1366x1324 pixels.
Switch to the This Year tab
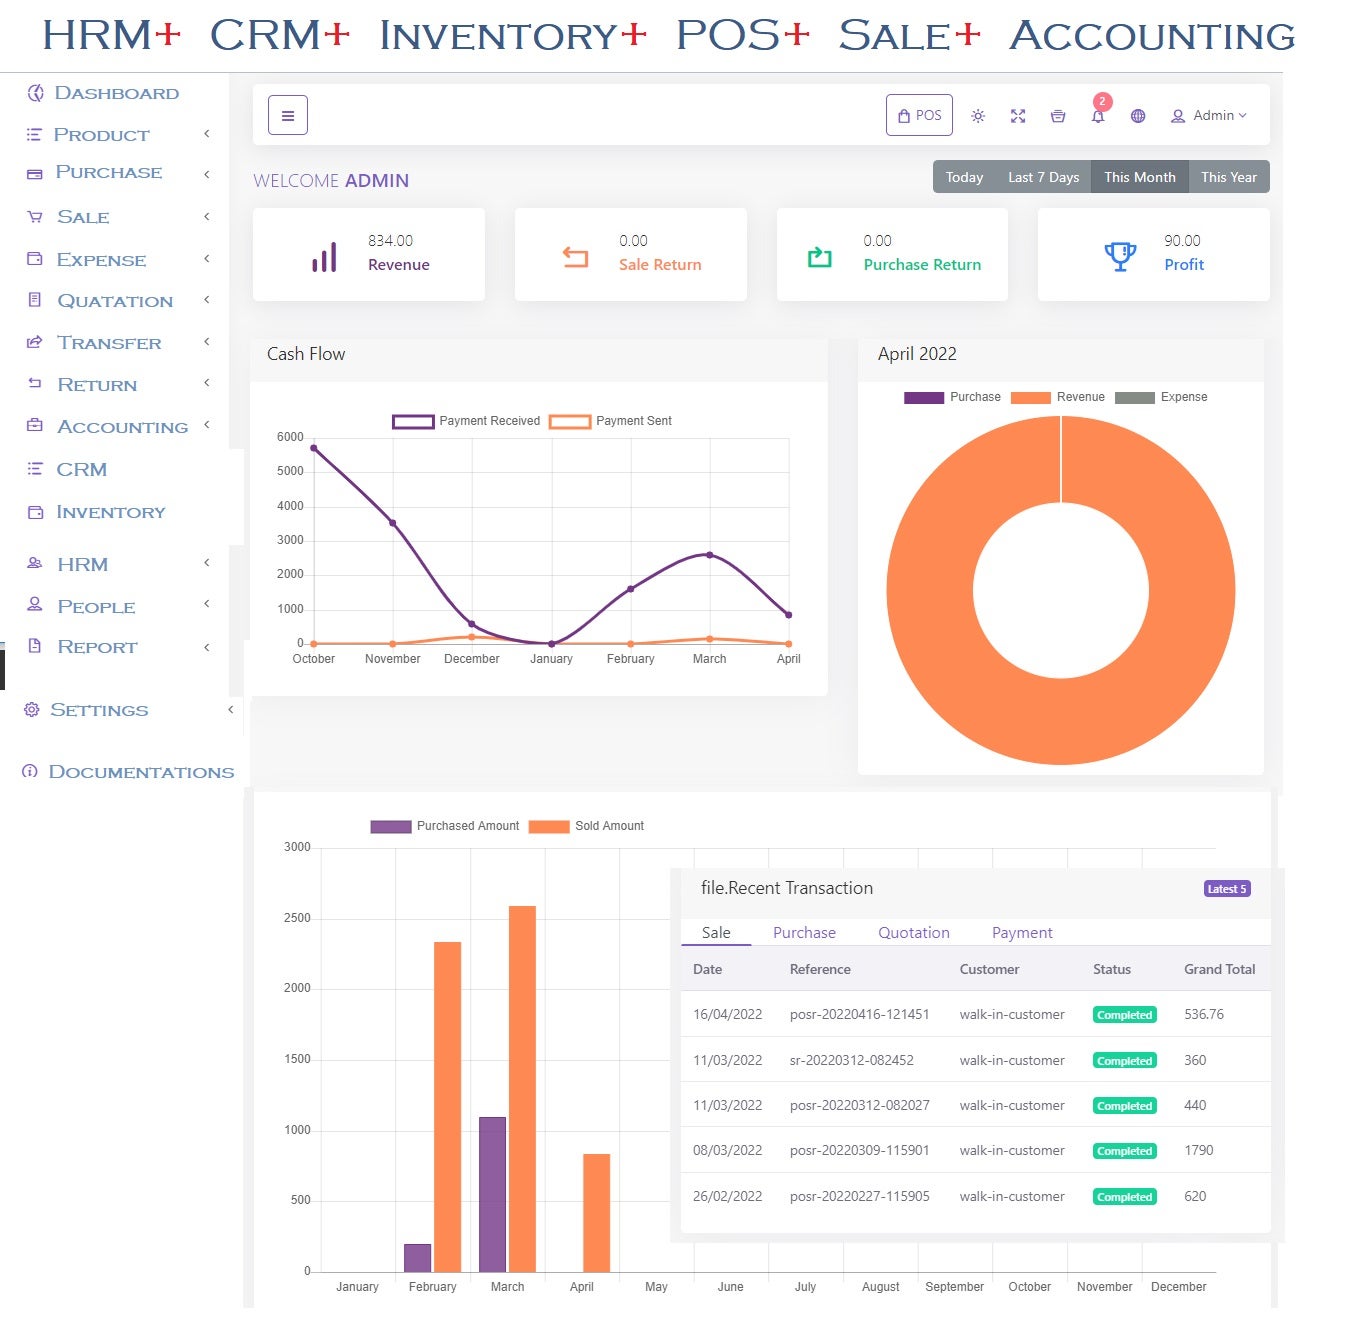tap(1228, 176)
